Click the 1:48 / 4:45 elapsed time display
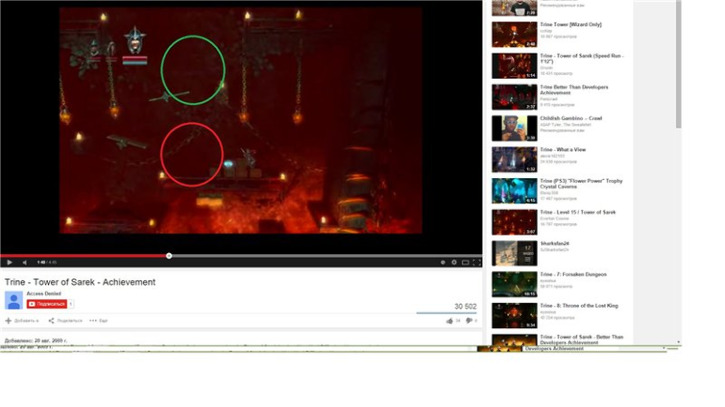The image size is (725, 407). tap(47, 262)
